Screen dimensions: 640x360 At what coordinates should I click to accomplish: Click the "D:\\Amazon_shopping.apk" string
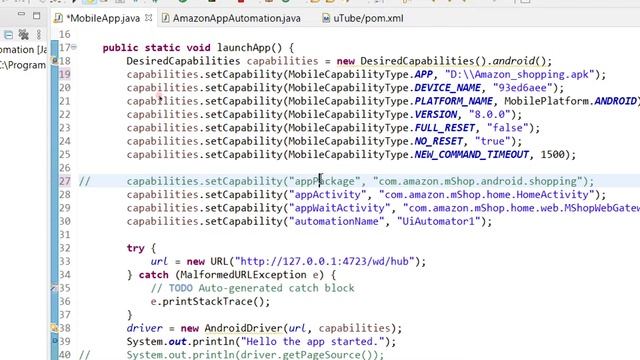pyautogui.click(x=520, y=75)
